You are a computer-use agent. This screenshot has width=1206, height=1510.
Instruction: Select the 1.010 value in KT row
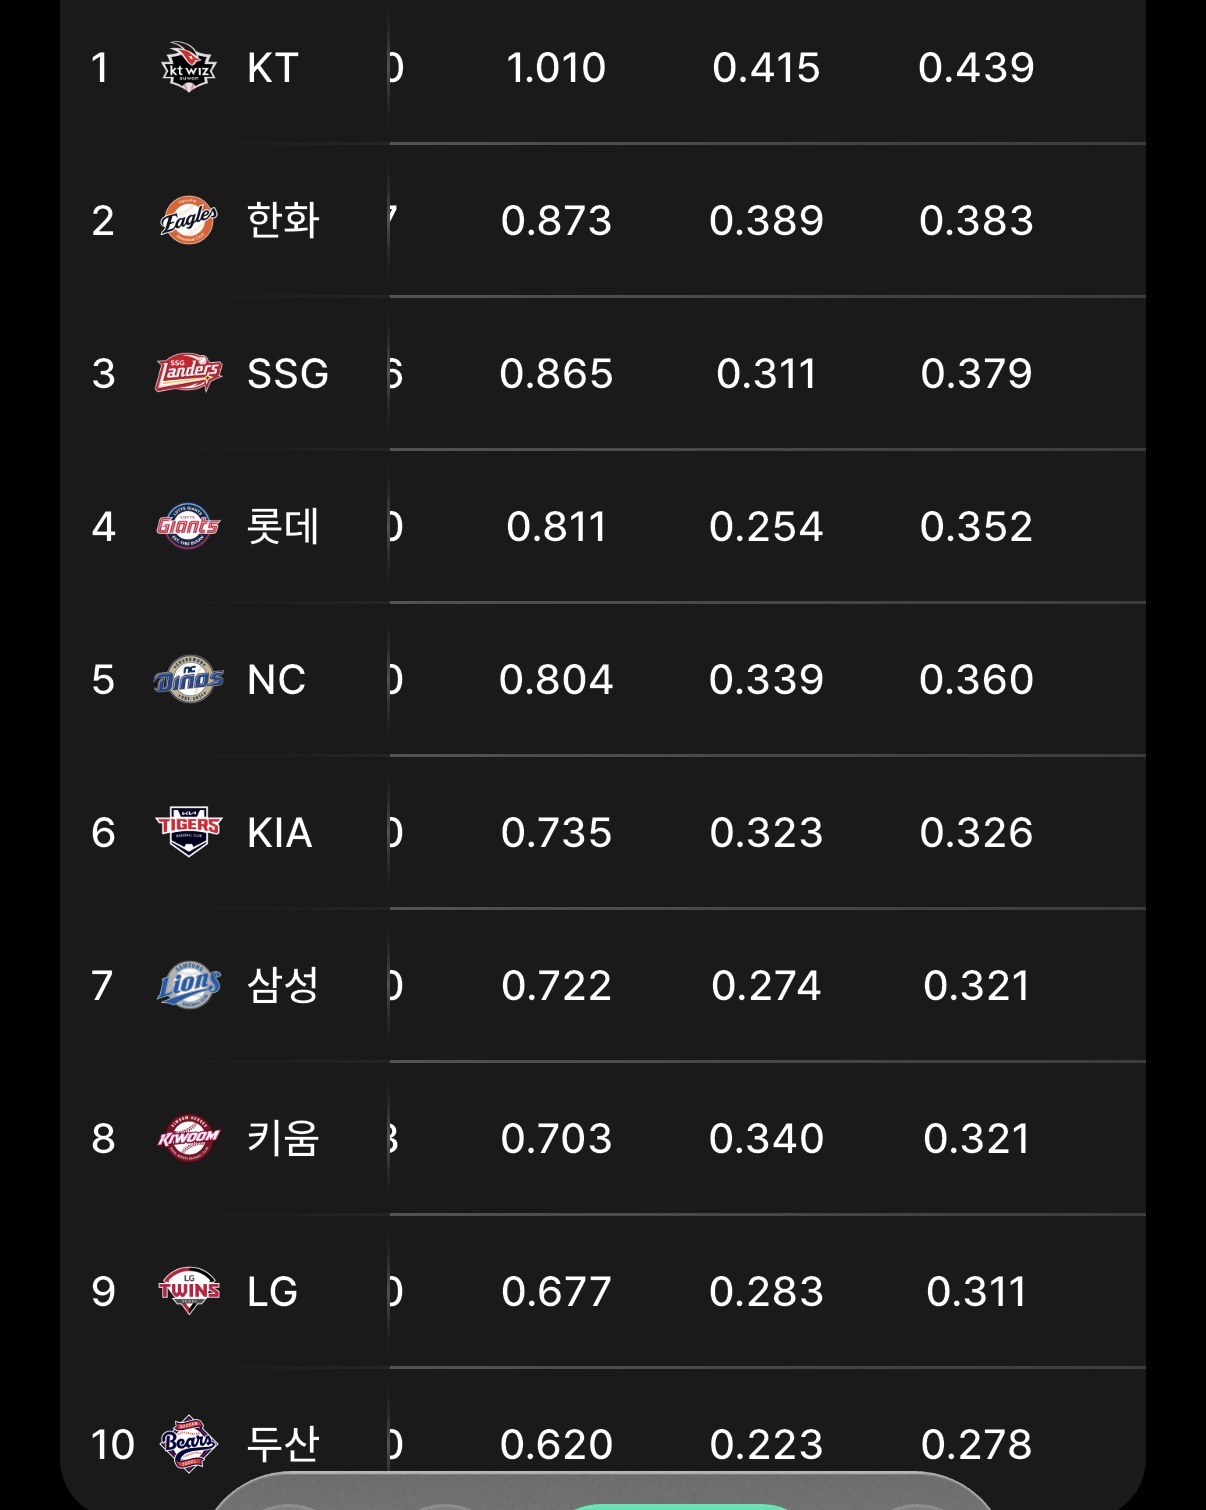tap(556, 68)
